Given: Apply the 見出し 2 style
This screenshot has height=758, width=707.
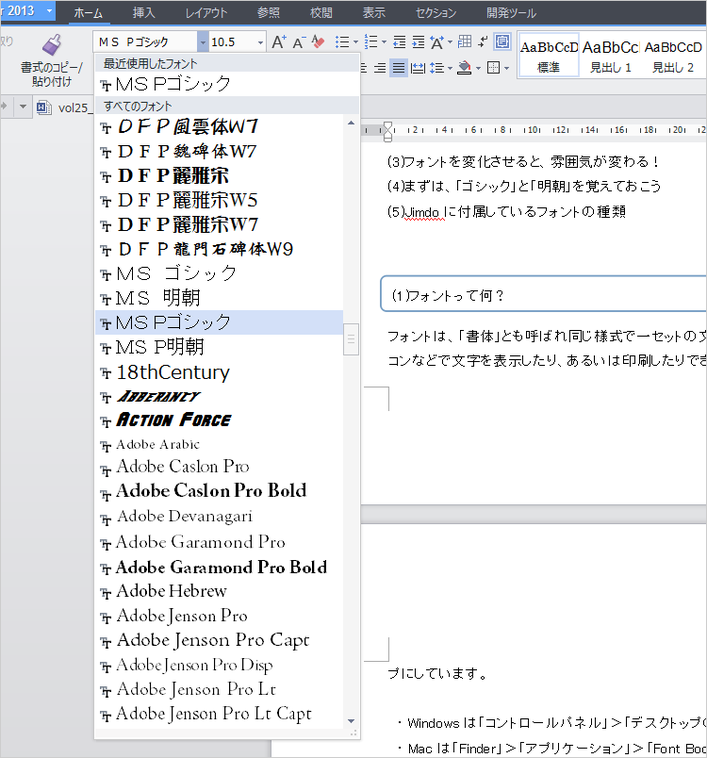Looking at the screenshot, I should click(673, 57).
